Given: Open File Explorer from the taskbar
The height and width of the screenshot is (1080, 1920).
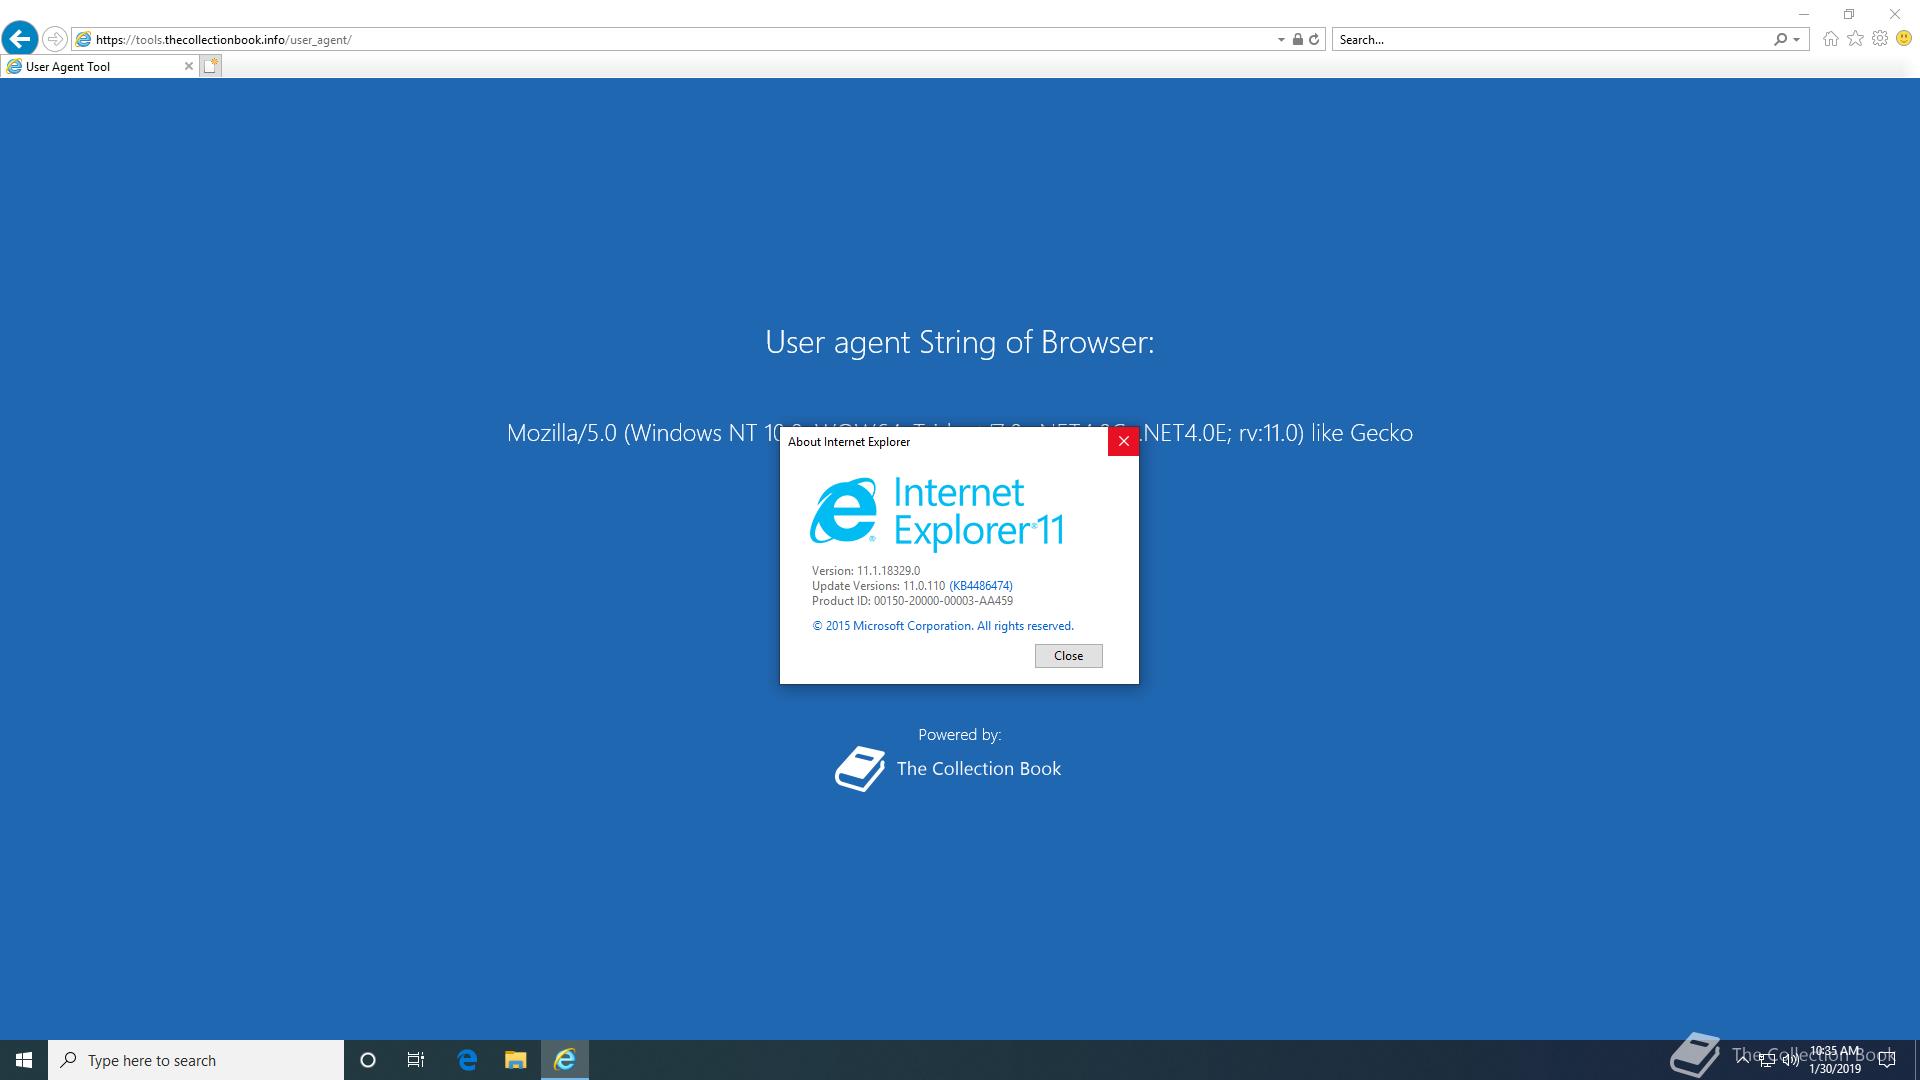Looking at the screenshot, I should (x=515, y=1060).
